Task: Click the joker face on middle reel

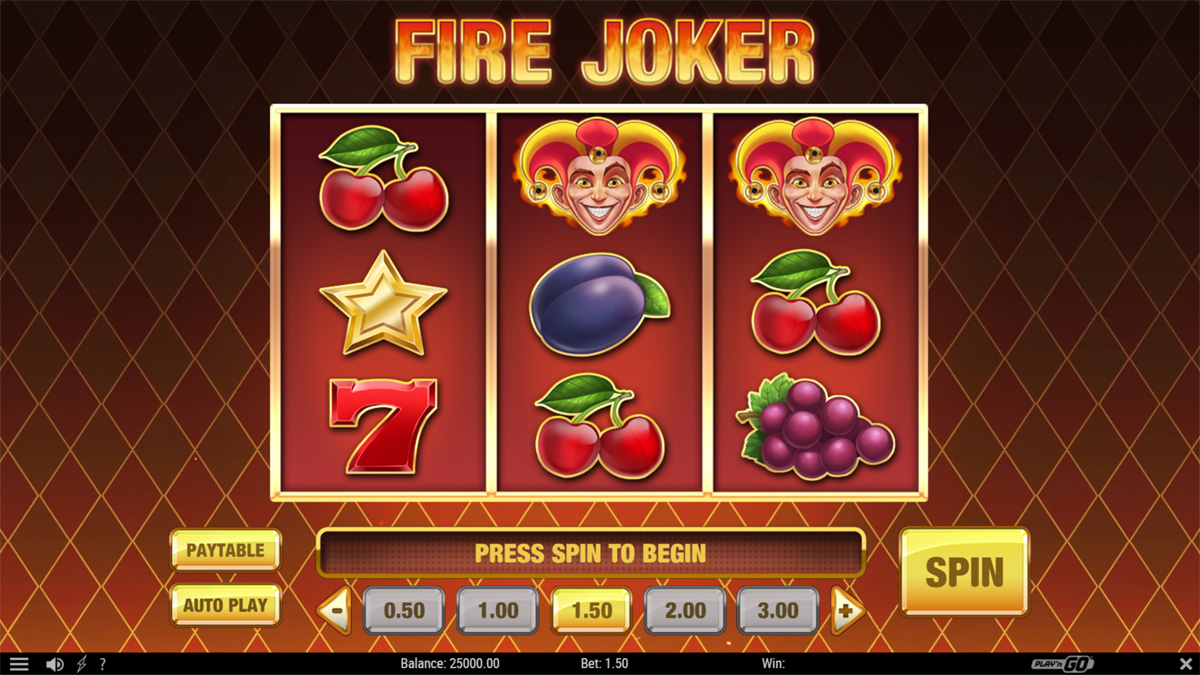Action: click(x=598, y=177)
